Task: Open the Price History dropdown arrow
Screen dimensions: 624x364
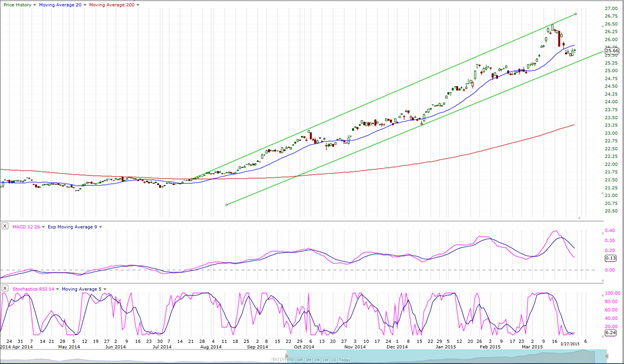Action: 35,5
